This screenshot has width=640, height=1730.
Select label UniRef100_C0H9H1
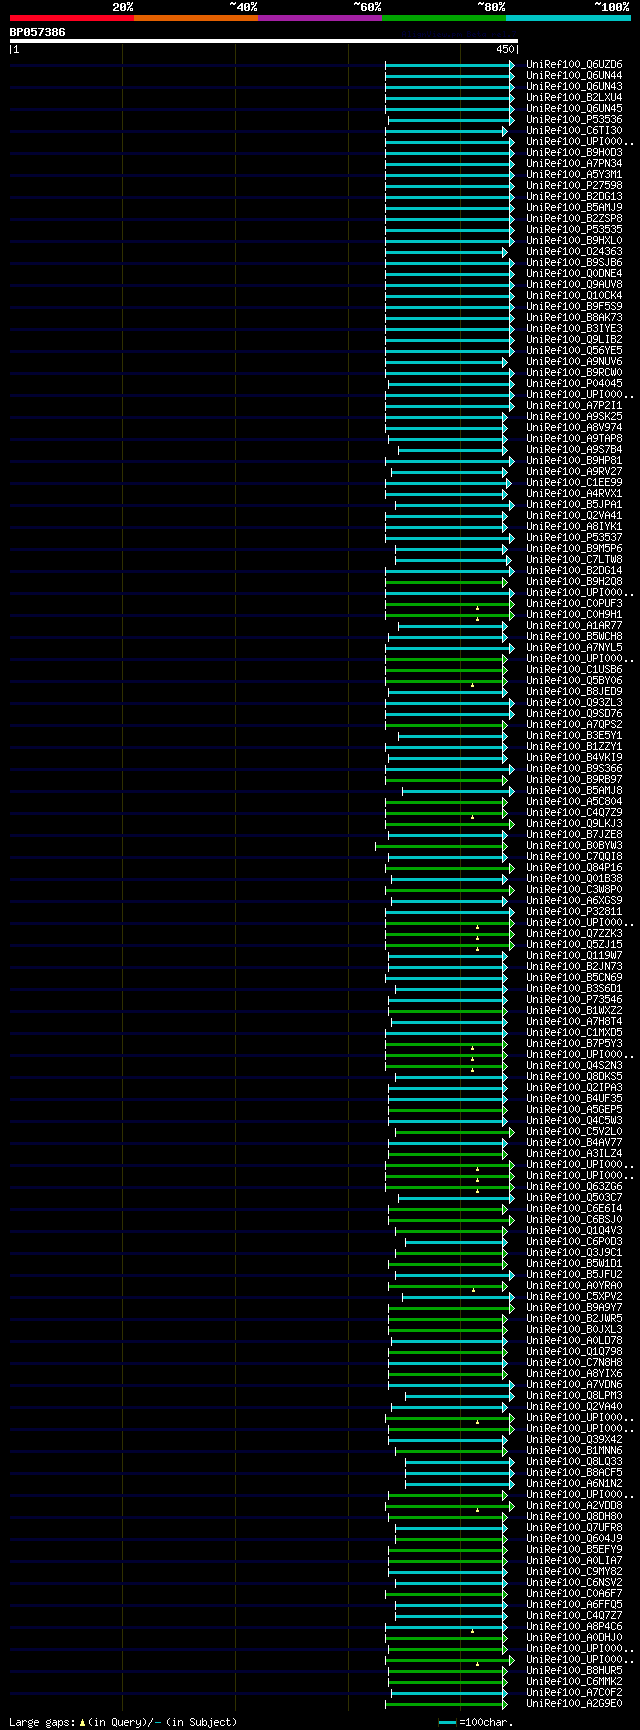tap(574, 615)
